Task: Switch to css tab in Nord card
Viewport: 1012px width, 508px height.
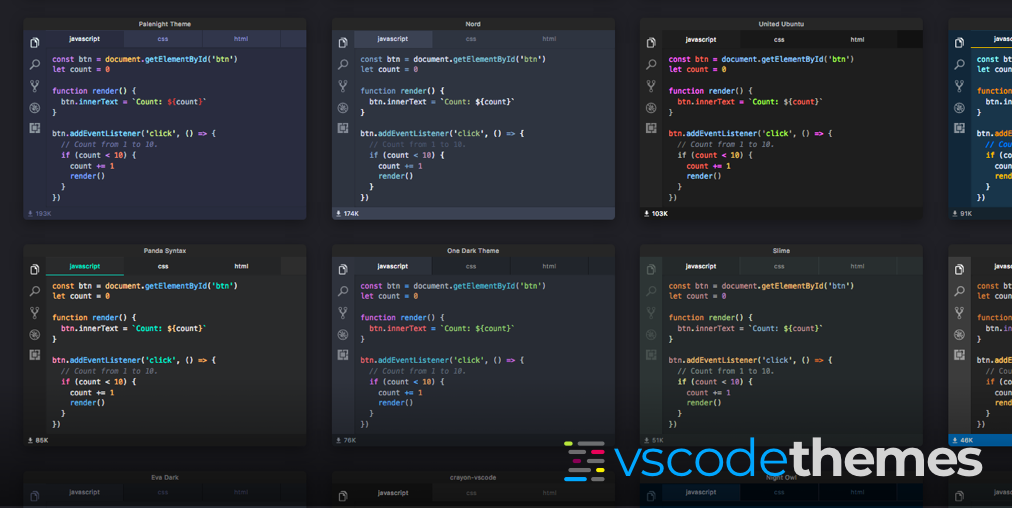Action: tap(471, 39)
